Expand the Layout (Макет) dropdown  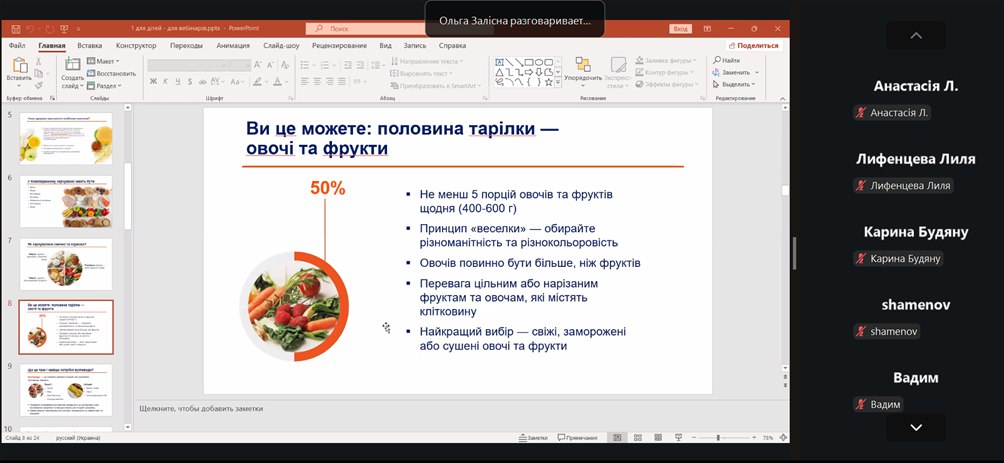coord(105,61)
